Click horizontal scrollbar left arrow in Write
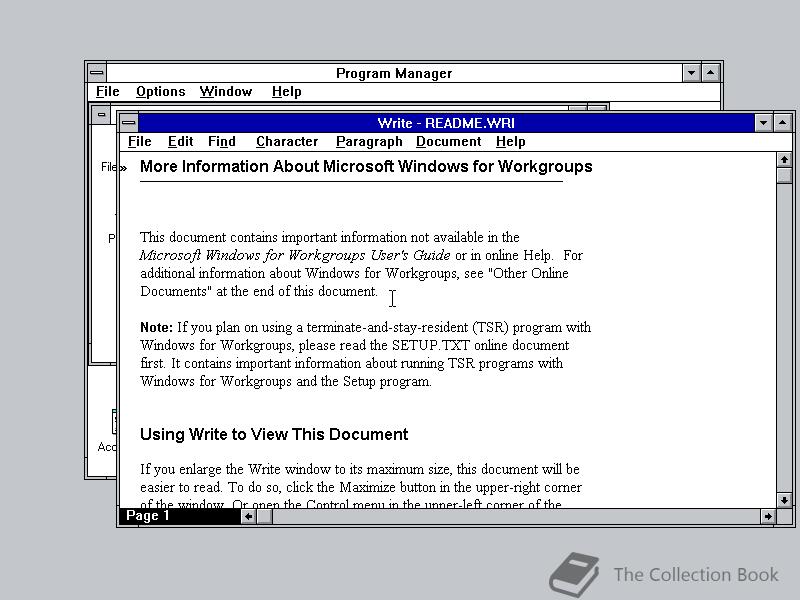The image size is (800, 600). click(x=248, y=516)
